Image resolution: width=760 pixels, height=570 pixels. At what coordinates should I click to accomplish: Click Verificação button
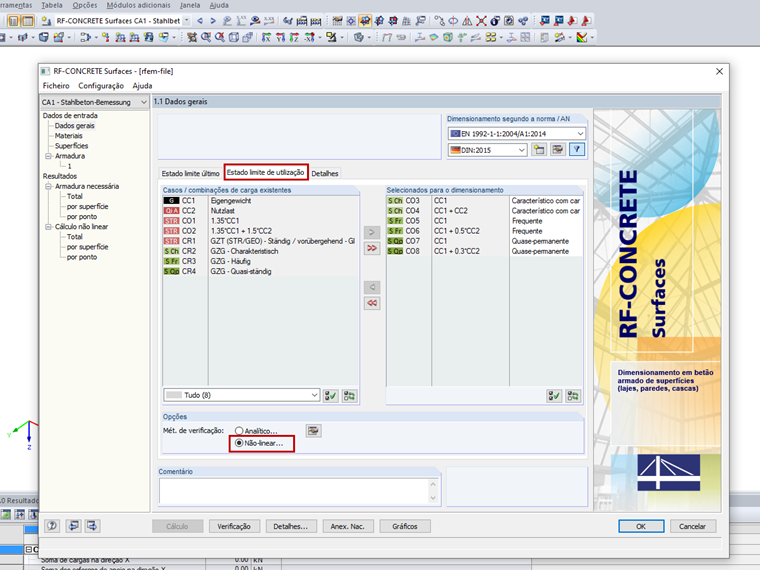234,526
